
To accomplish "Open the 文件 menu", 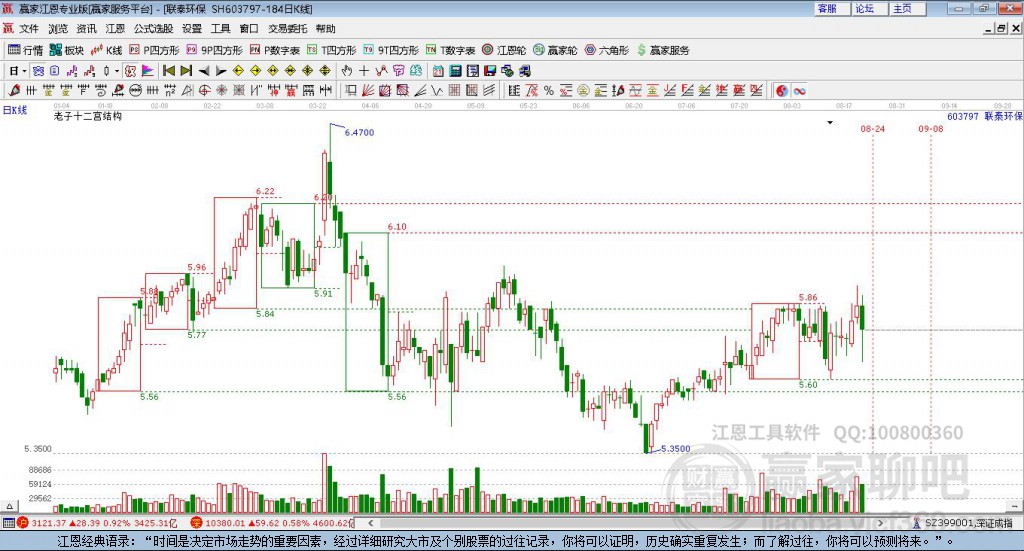I will tap(28, 29).
